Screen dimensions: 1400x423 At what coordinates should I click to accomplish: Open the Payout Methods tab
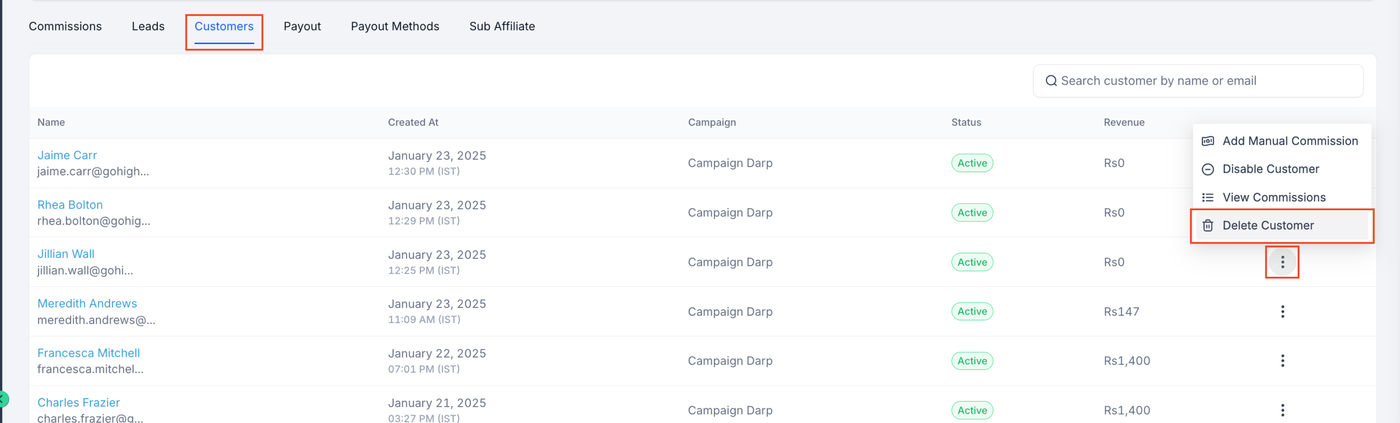click(395, 27)
